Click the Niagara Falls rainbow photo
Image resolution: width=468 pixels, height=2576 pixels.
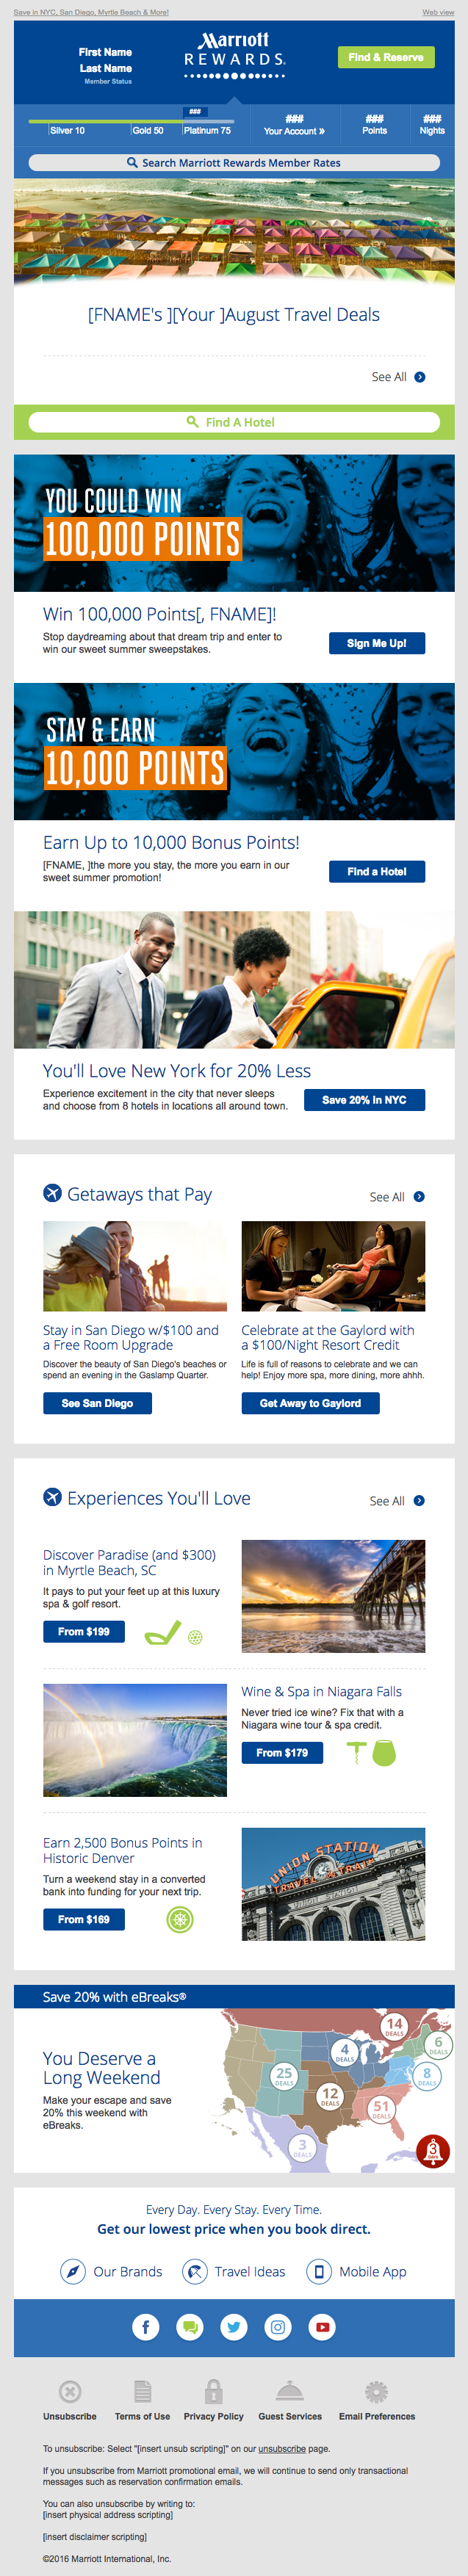tap(135, 1740)
